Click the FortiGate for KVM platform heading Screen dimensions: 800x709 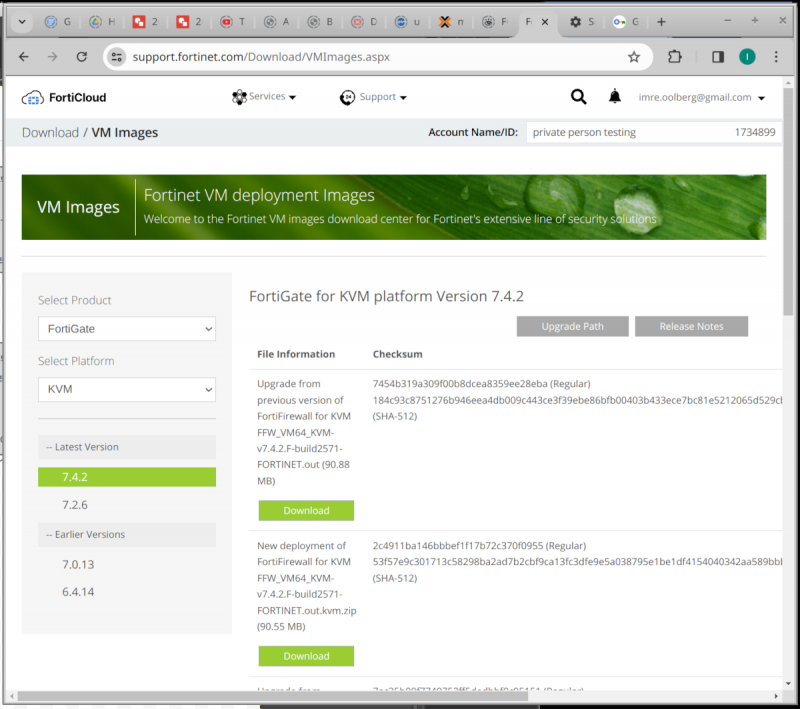coord(386,296)
